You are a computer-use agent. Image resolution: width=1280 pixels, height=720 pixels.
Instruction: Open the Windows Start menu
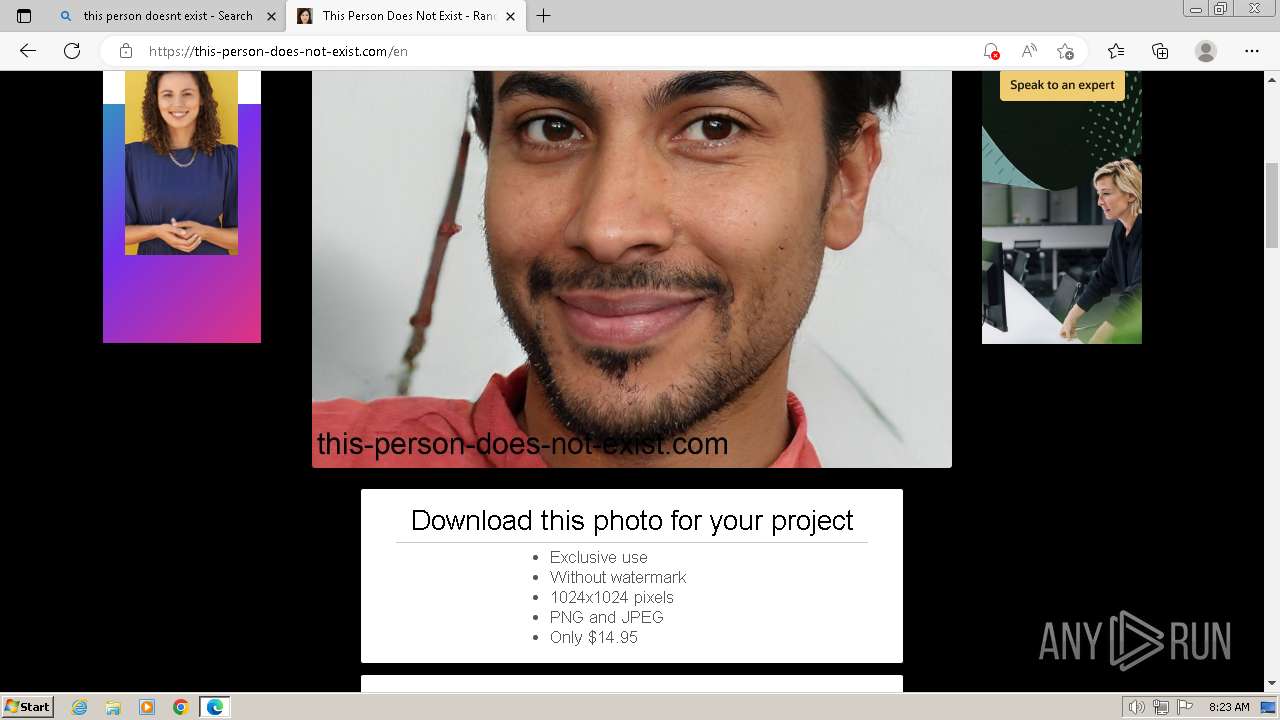coord(28,706)
